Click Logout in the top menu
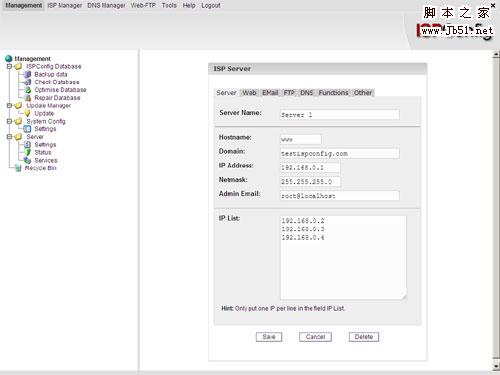 (x=211, y=5)
